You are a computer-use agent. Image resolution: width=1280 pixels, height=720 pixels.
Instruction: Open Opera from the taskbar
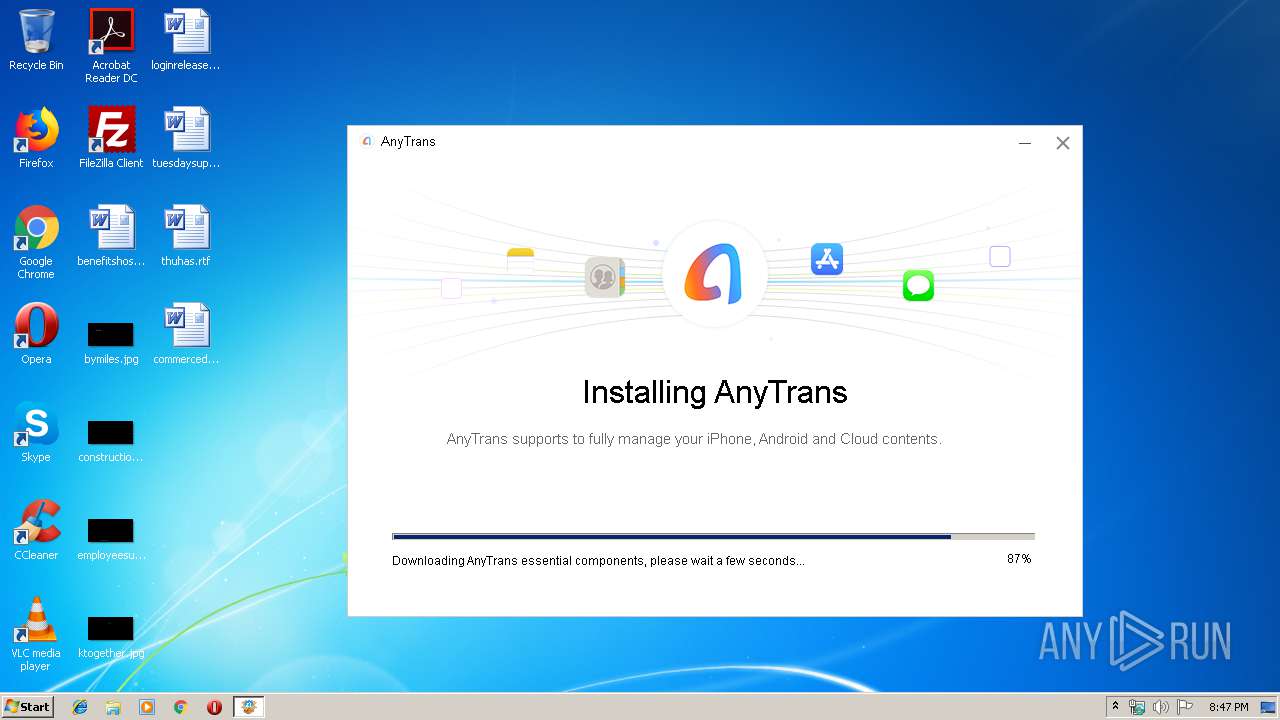214,707
